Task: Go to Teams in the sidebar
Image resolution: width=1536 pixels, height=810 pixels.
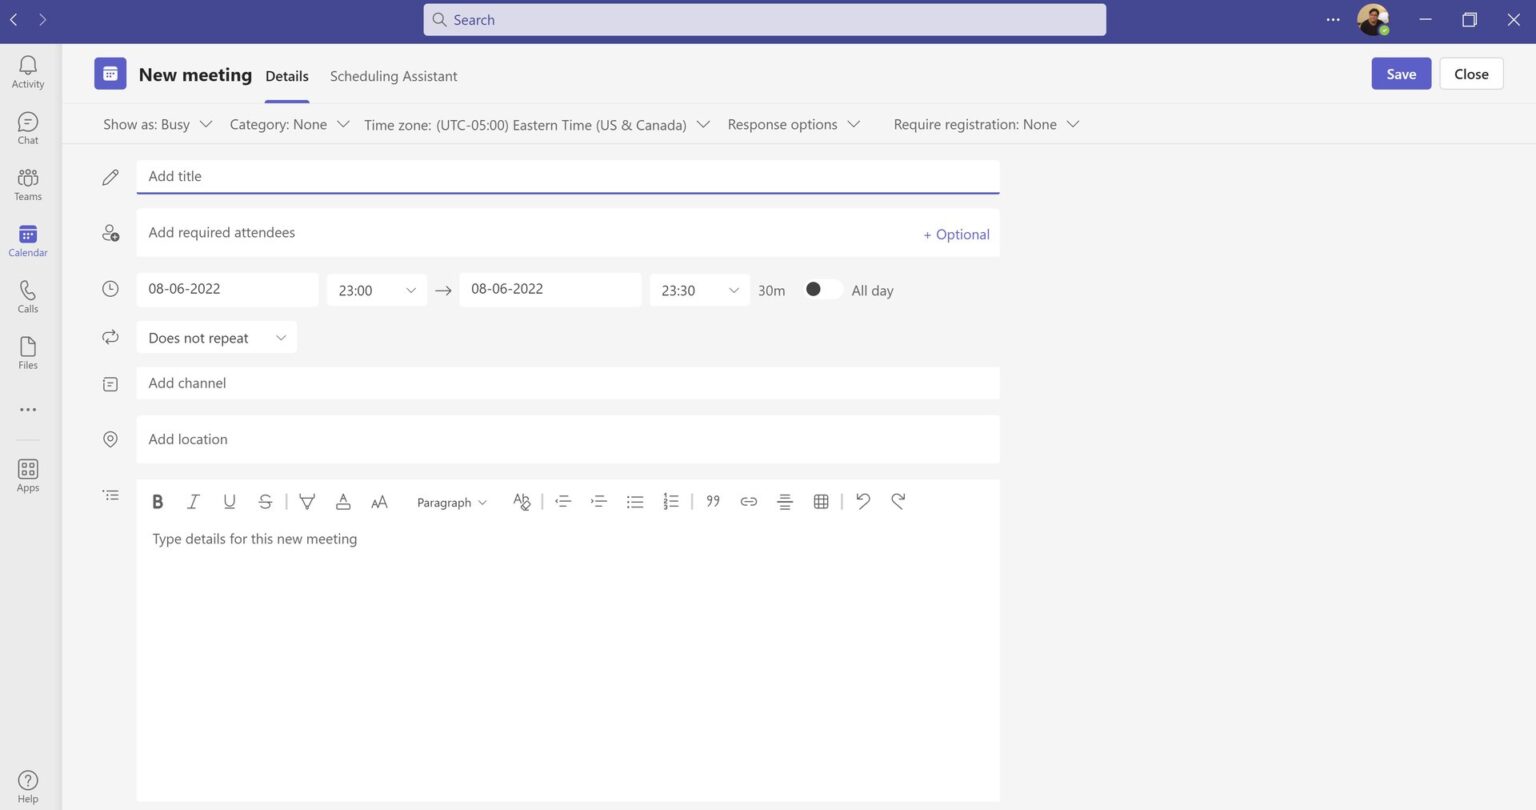Action: [x=28, y=183]
